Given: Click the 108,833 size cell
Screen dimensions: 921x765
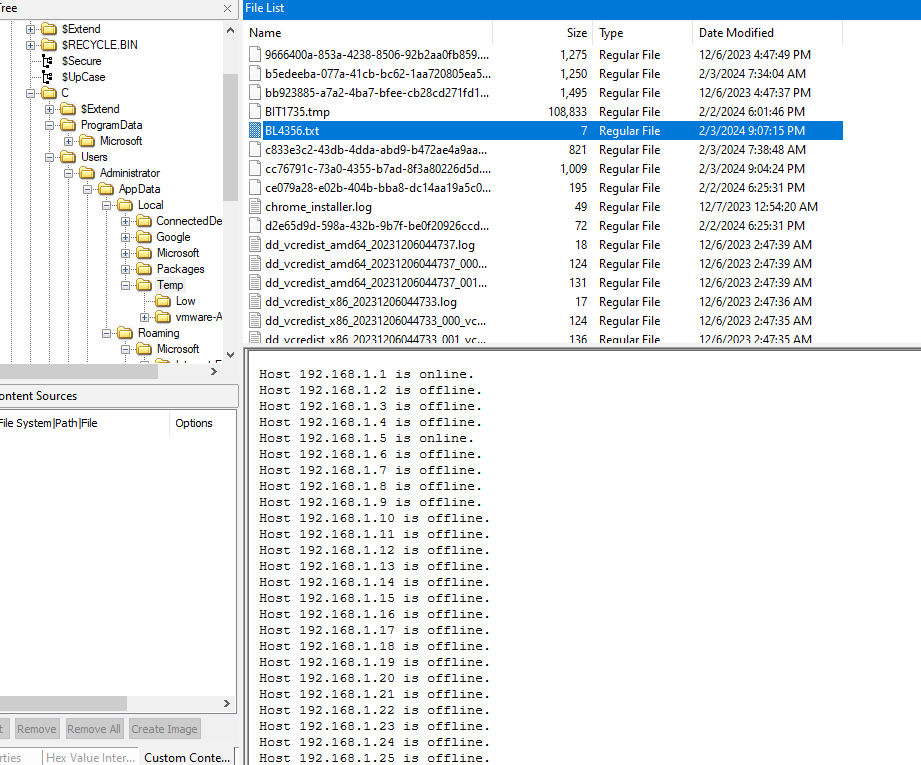Looking at the screenshot, I should tap(567, 112).
